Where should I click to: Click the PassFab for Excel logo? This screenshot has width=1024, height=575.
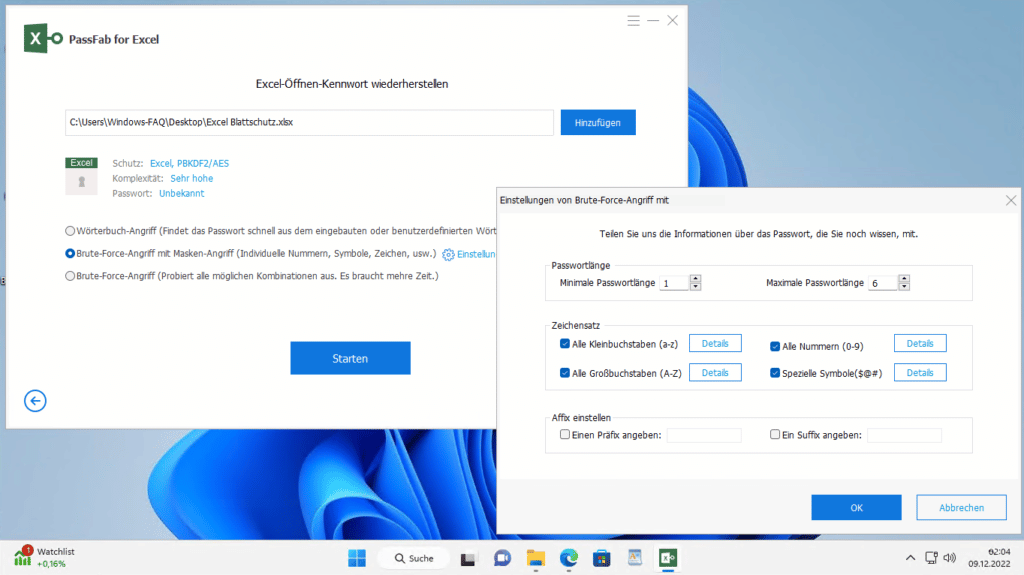click(x=43, y=39)
